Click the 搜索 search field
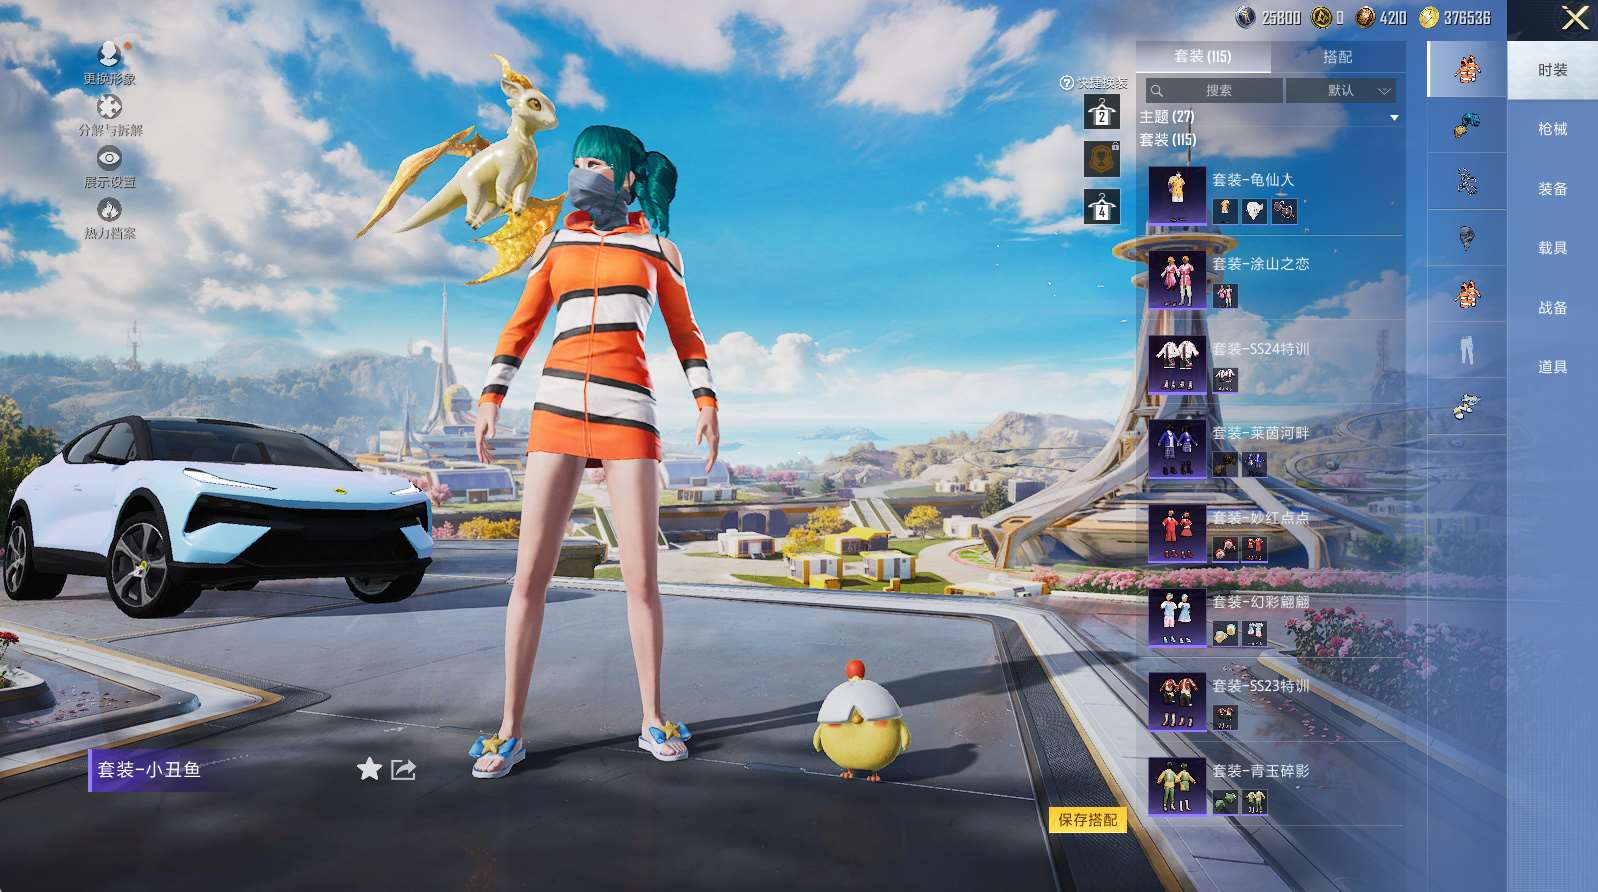Viewport: 1598px width, 892px height. tap(1216, 91)
